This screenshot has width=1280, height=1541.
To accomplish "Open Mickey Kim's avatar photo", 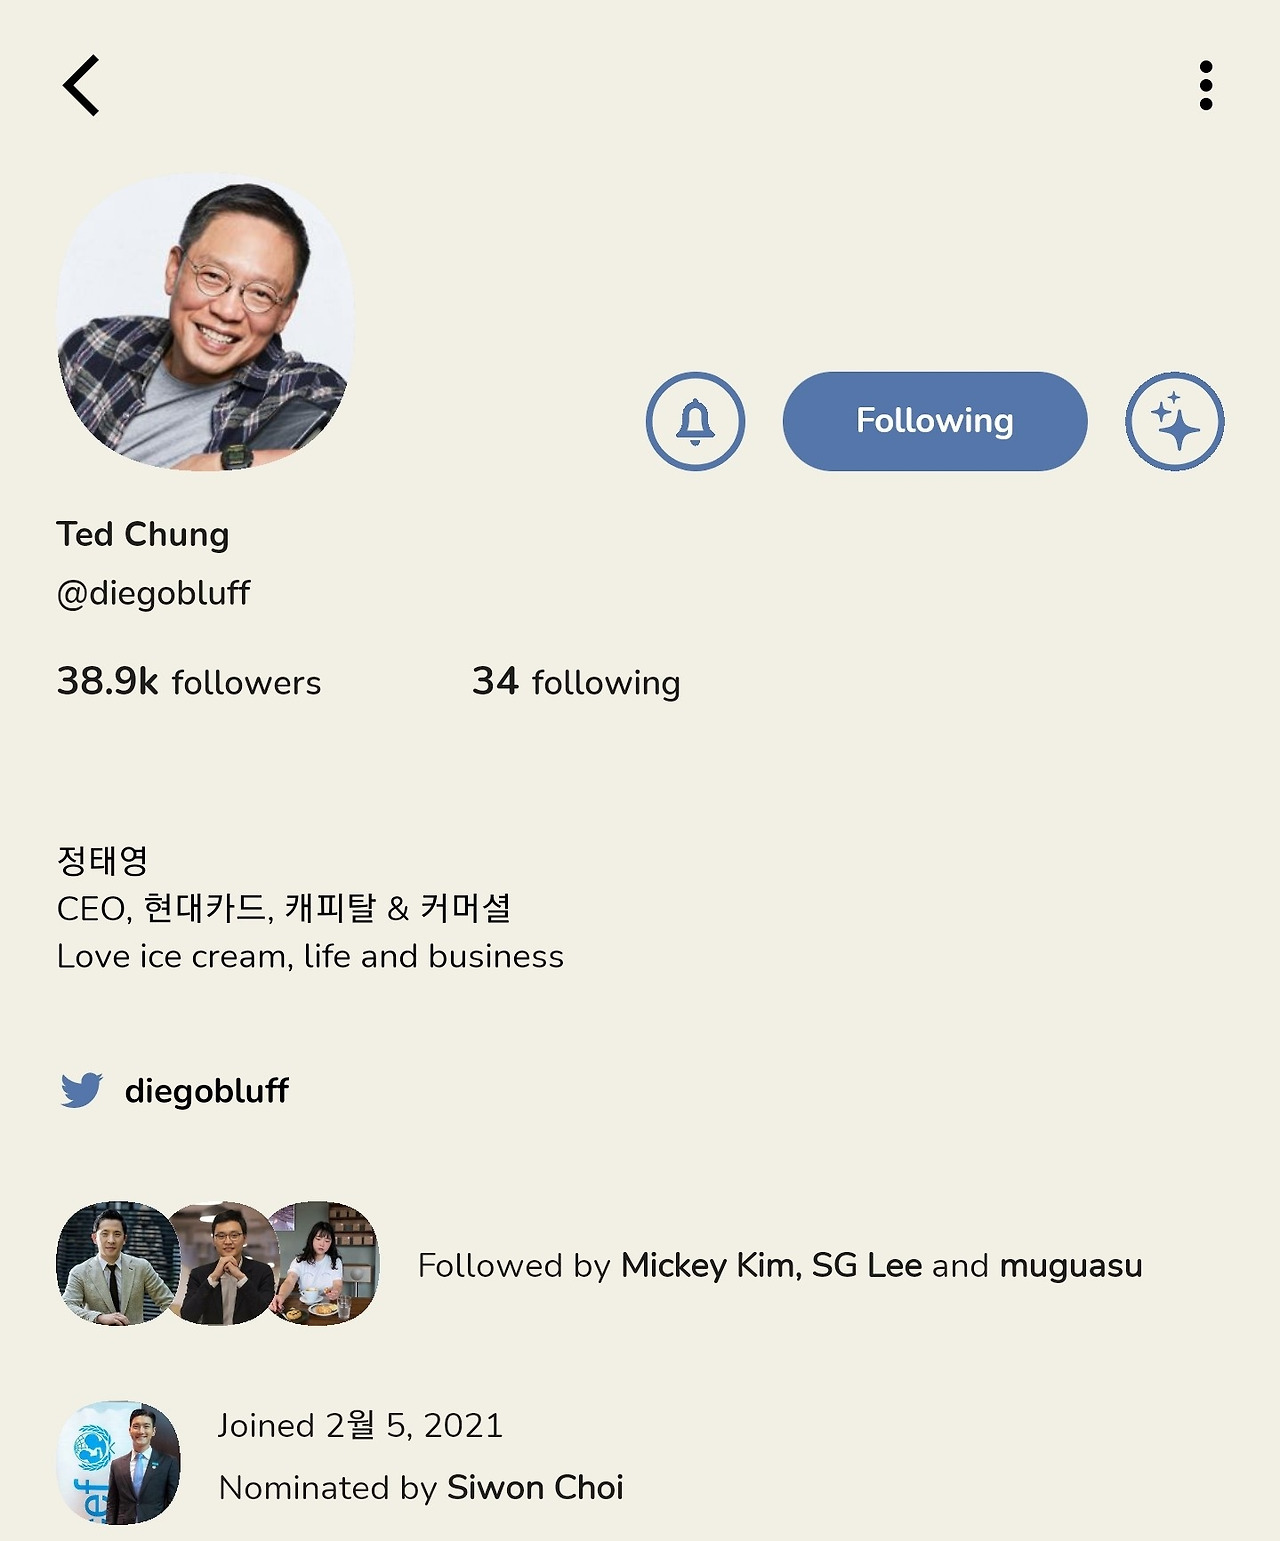I will click(115, 1263).
